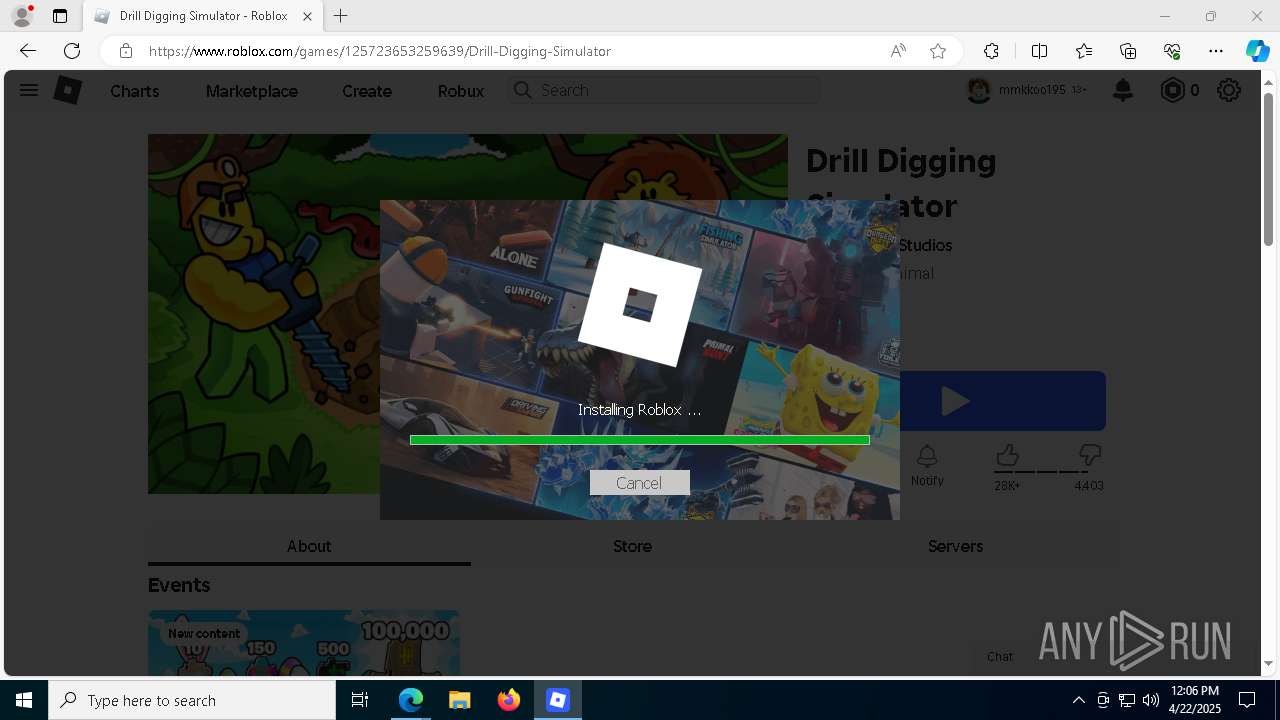Open browser Extensions icon
This screenshot has width=1280, height=720.
[x=991, y=51]
